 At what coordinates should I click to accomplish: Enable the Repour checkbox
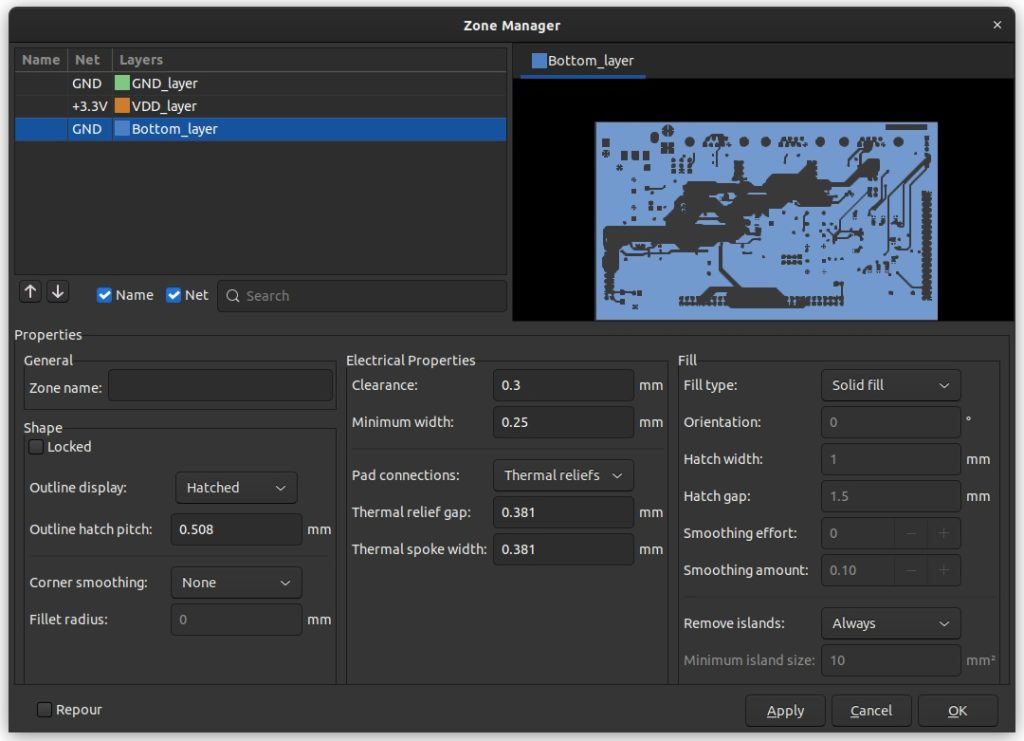(x=44, y=709)
